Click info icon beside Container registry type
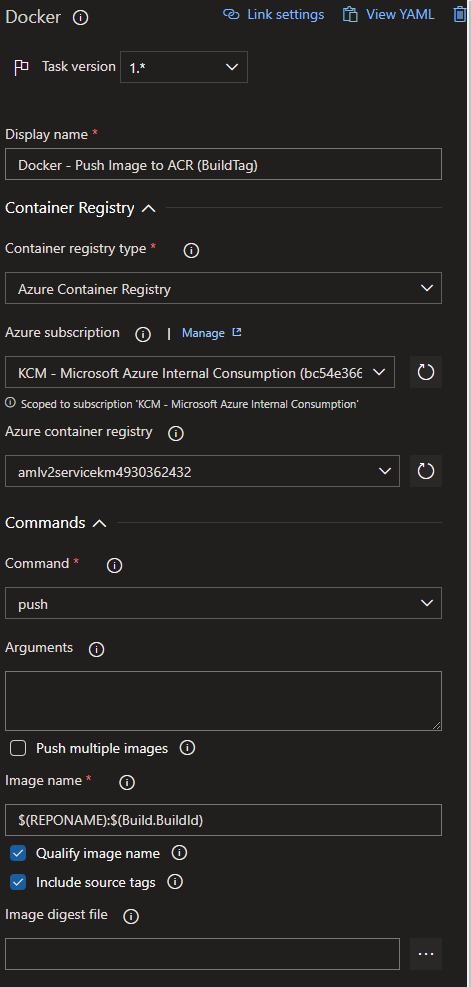 tap(191, 251)
